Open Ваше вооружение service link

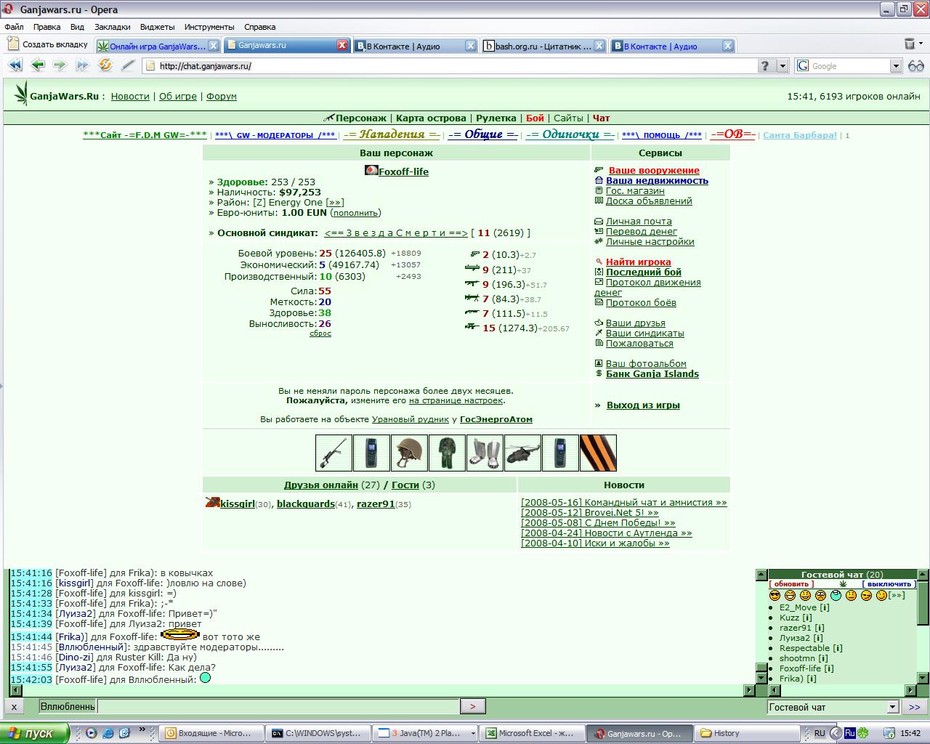654,170
